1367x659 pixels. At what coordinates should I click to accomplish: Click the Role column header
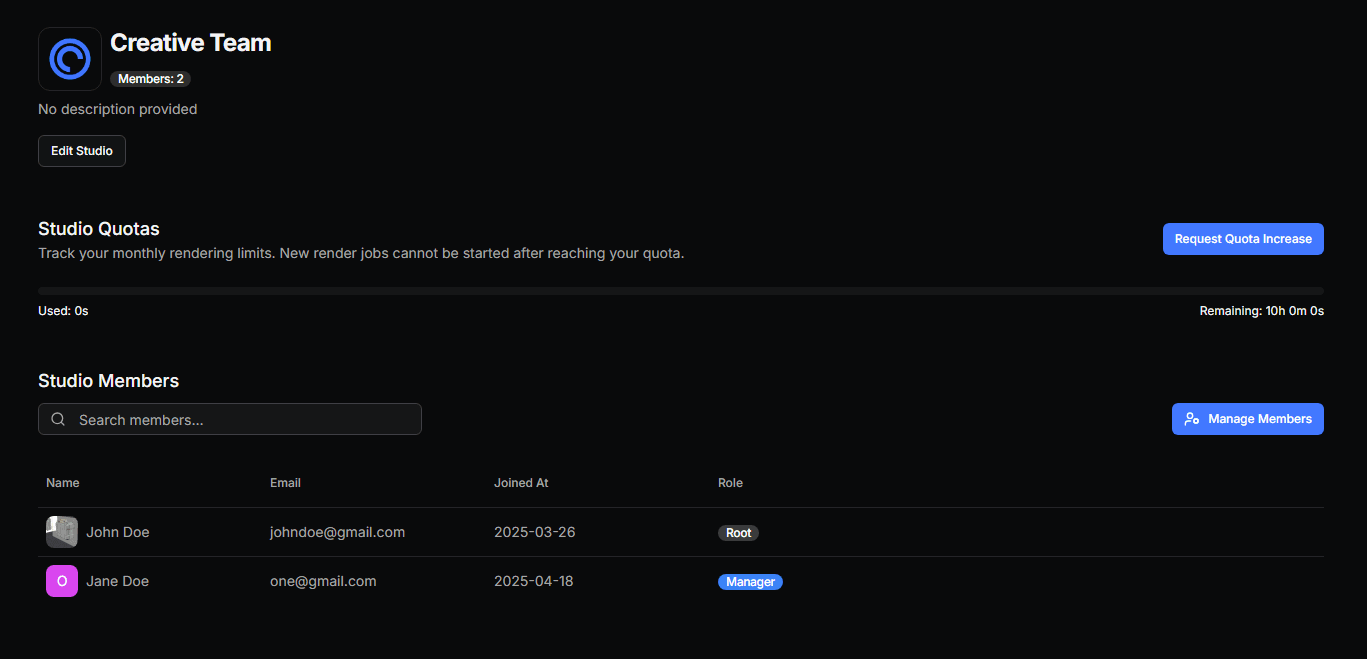730,483
